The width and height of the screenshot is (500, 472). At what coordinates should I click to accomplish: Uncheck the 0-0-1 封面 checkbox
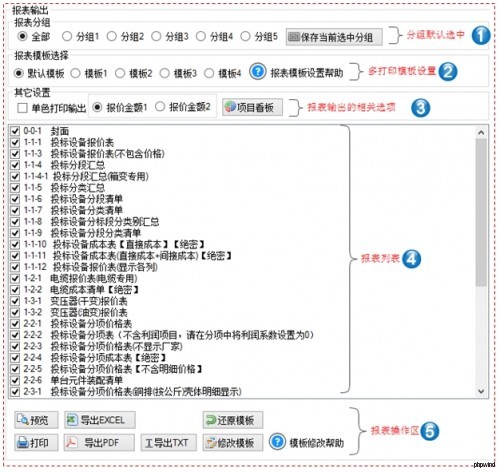(15, 131)
